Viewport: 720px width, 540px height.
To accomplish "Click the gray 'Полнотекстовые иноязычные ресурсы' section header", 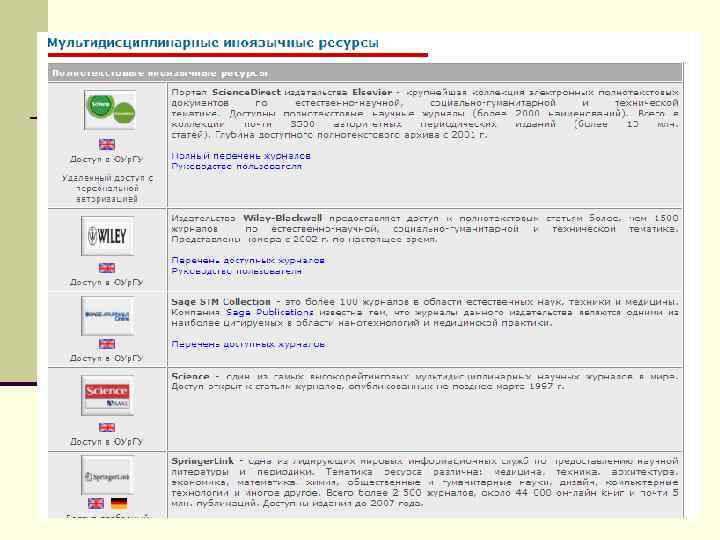I will 365,73.
